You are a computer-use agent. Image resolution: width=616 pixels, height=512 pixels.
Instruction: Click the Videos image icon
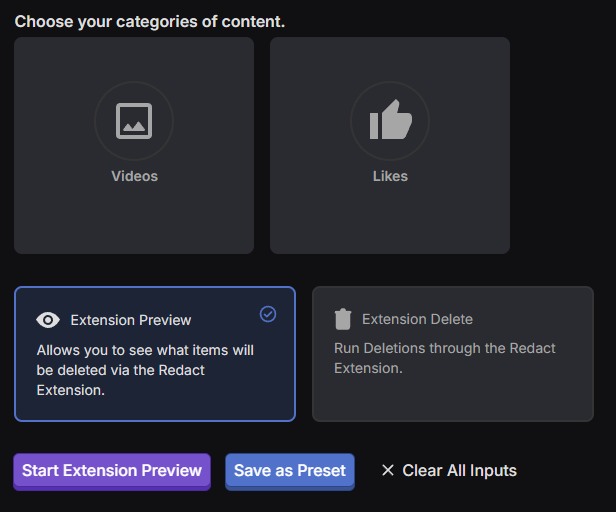(134, 121)
